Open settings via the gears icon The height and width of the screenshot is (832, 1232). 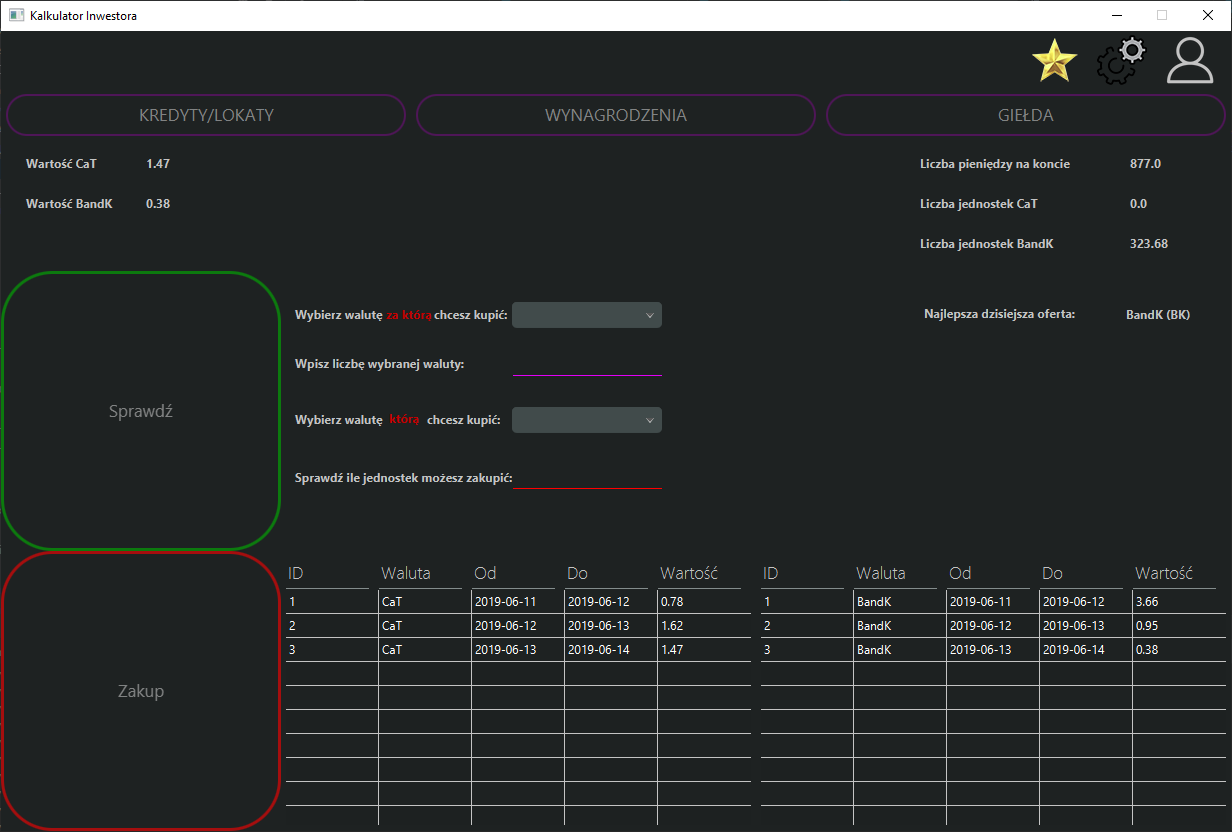(1121, 61)
